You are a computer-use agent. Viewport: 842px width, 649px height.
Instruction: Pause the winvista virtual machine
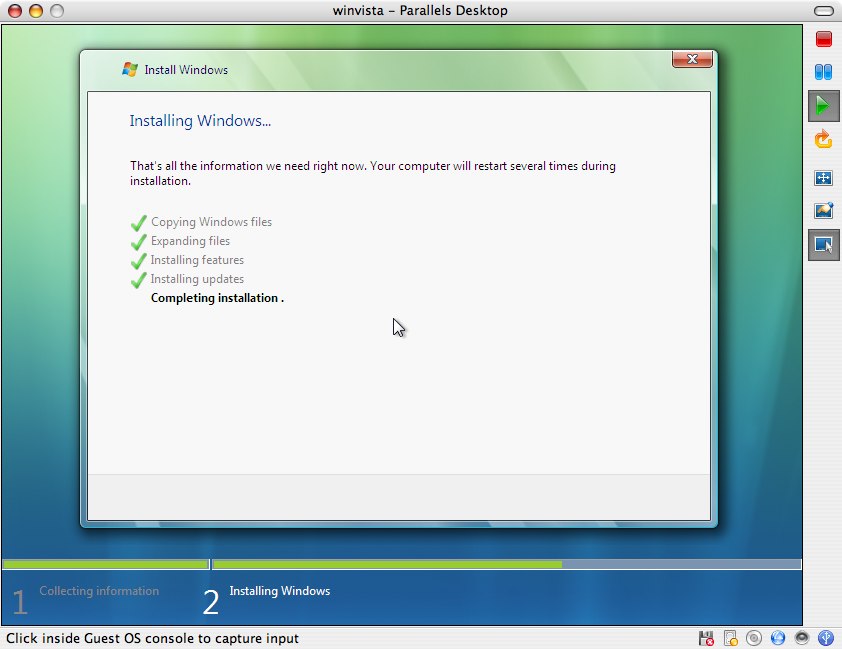pos(823,71)
